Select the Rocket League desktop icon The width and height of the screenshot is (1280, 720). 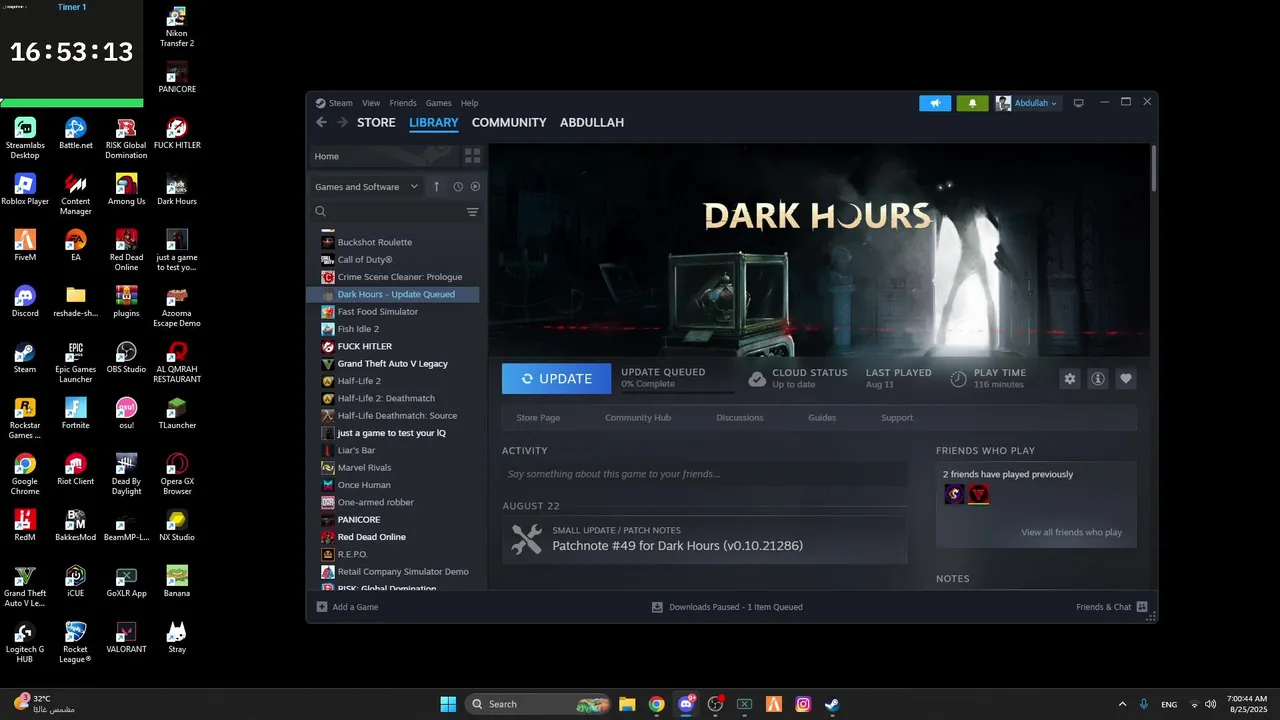(x=75, y=643)
